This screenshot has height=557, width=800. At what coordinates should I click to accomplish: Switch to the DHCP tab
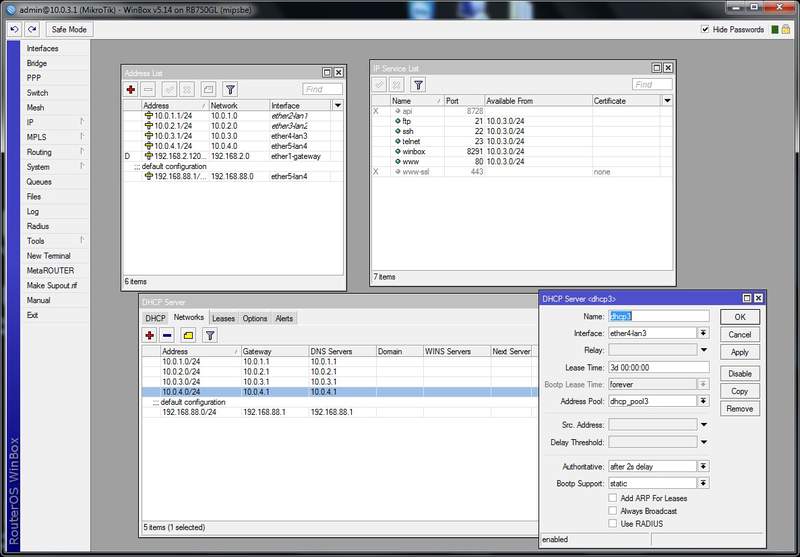click(155, 318)
